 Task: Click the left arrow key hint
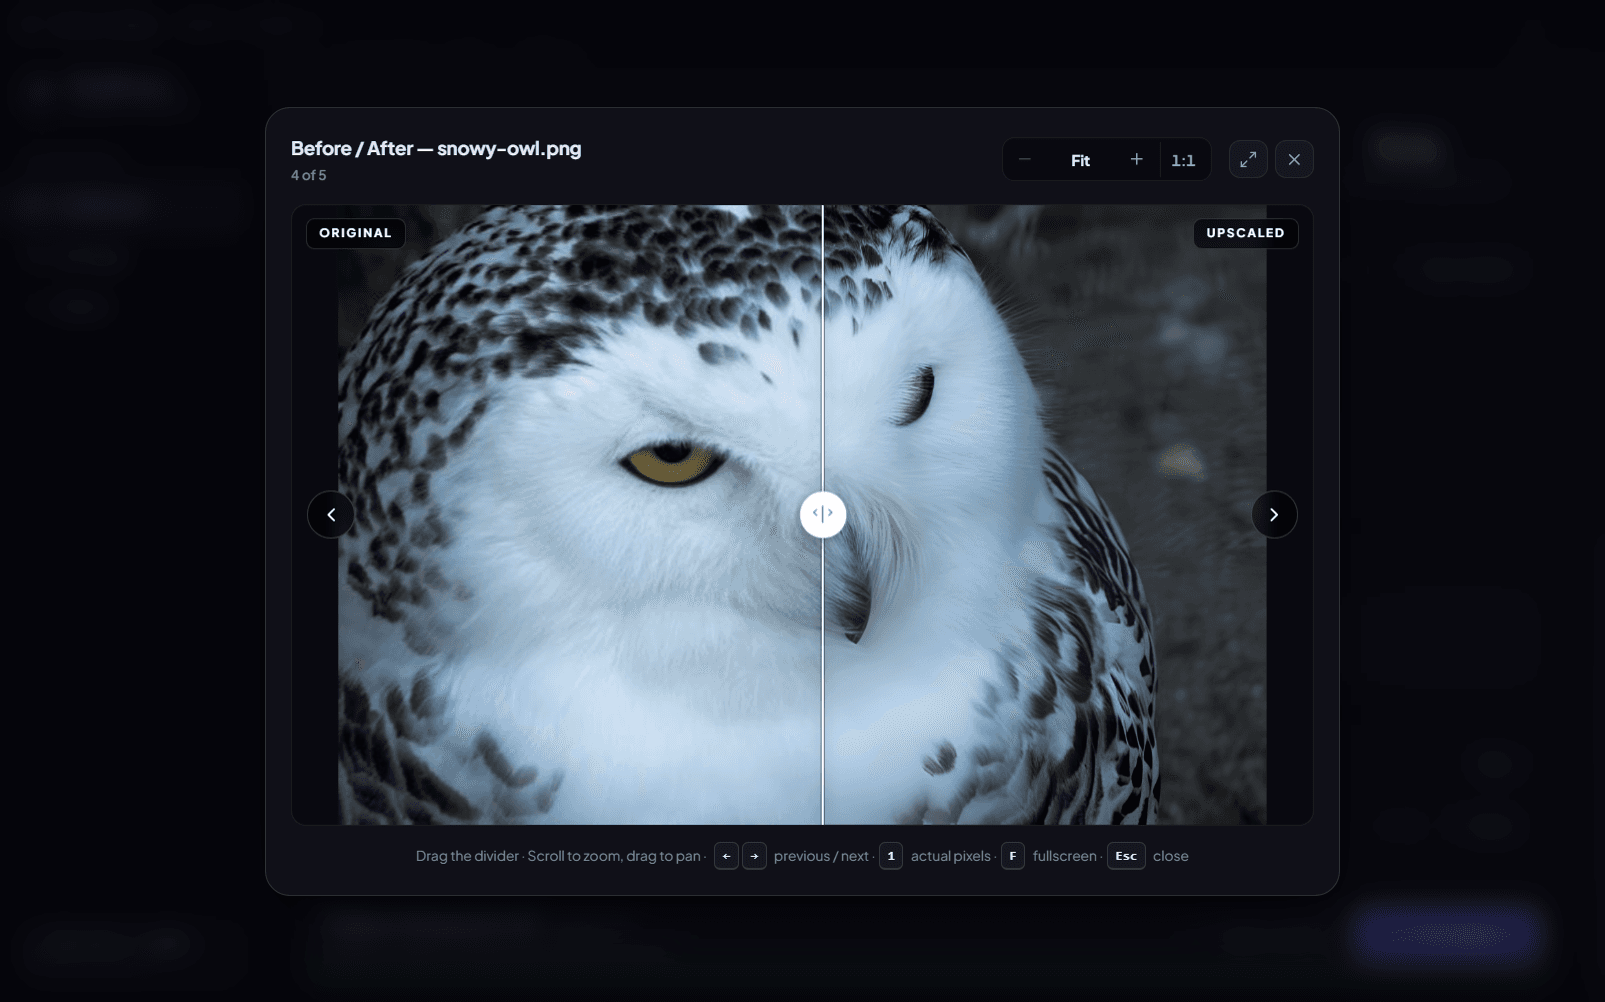pos(726,856)
